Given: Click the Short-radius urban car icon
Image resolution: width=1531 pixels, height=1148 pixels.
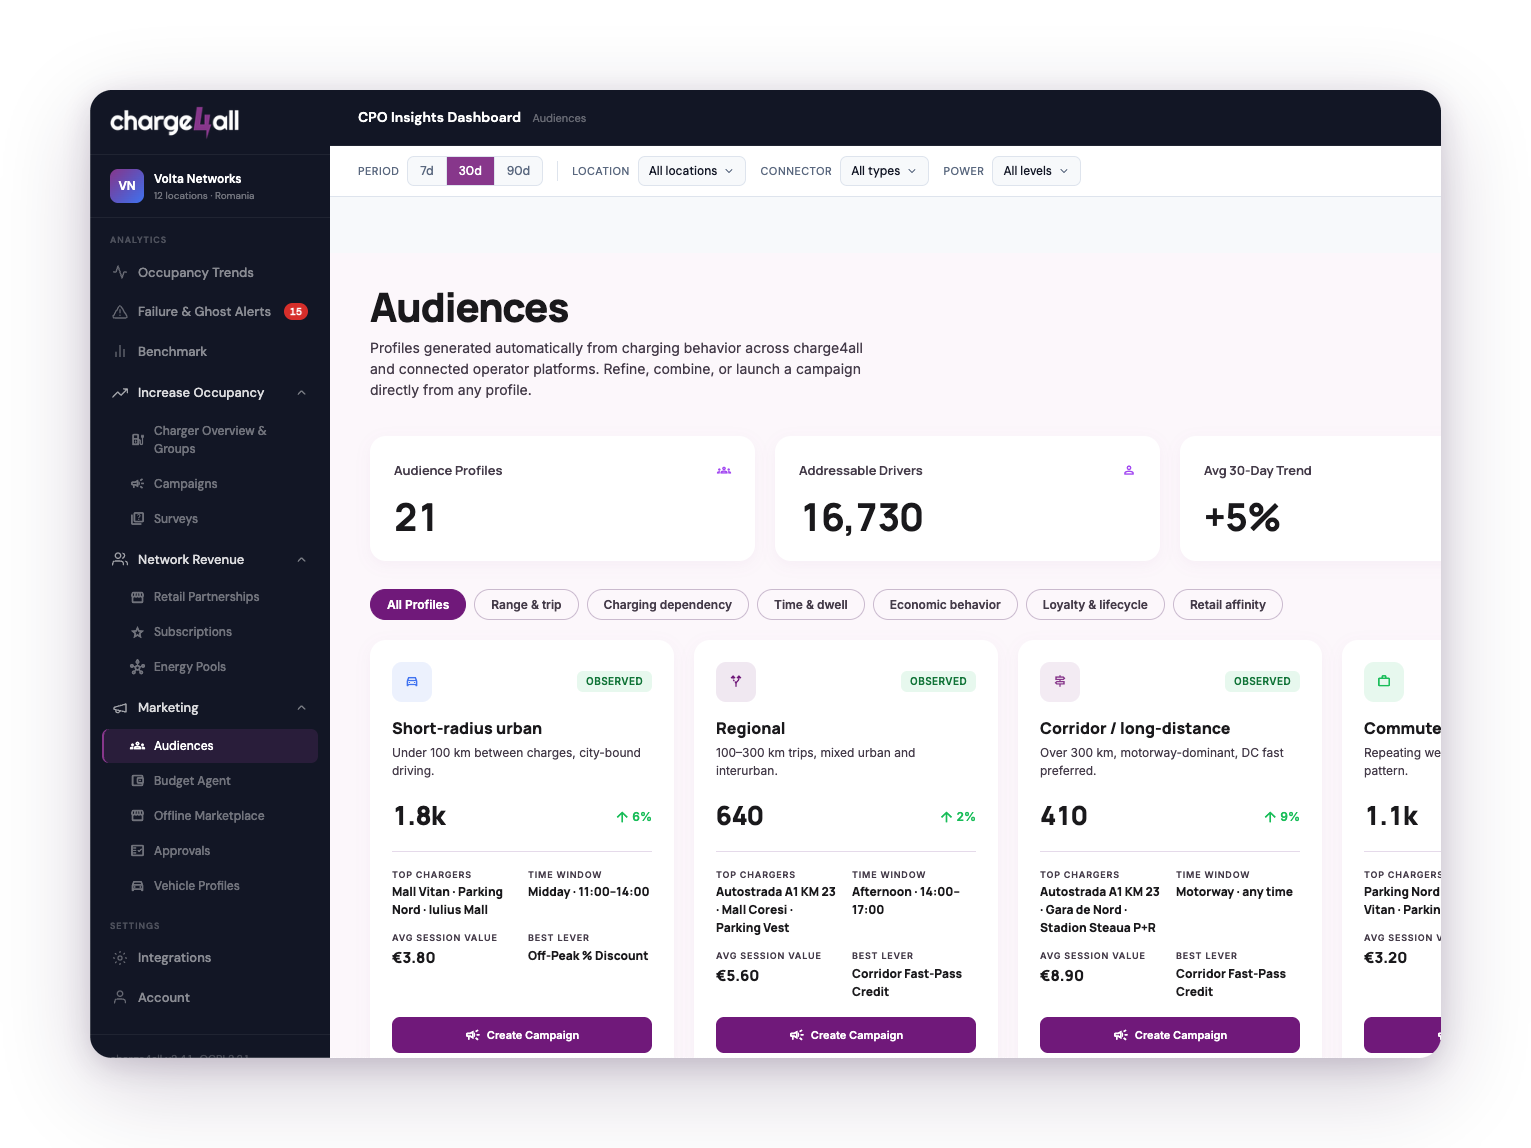Looking at the screenshot, I should pos(412,681).
